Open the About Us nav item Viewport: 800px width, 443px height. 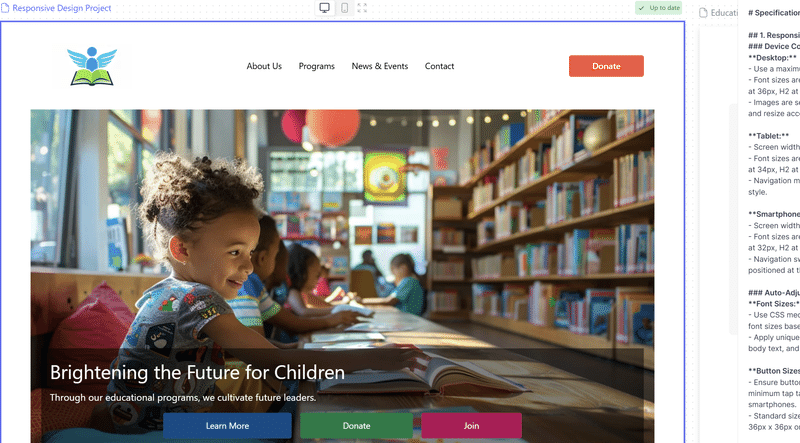point(264,66)
